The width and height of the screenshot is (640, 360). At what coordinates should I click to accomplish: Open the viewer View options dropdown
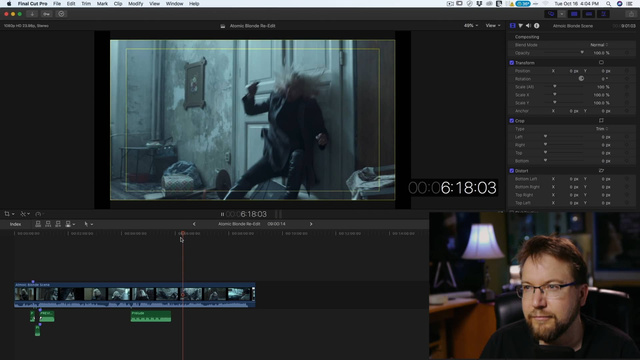[493, 25]
